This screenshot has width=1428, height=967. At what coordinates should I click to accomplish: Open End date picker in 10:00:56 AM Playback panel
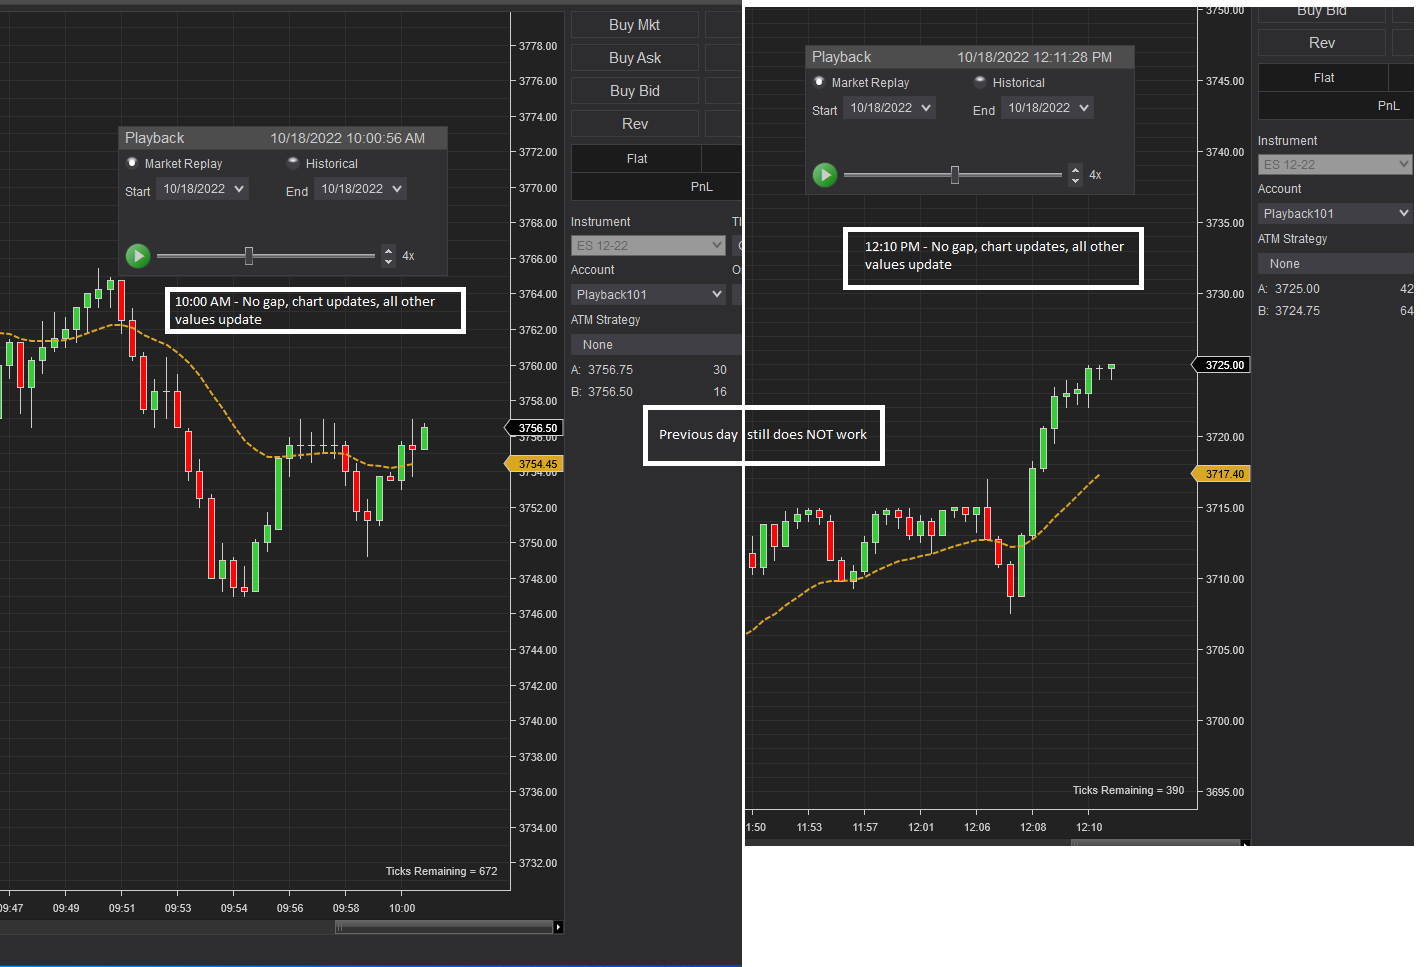coord(361,189)
